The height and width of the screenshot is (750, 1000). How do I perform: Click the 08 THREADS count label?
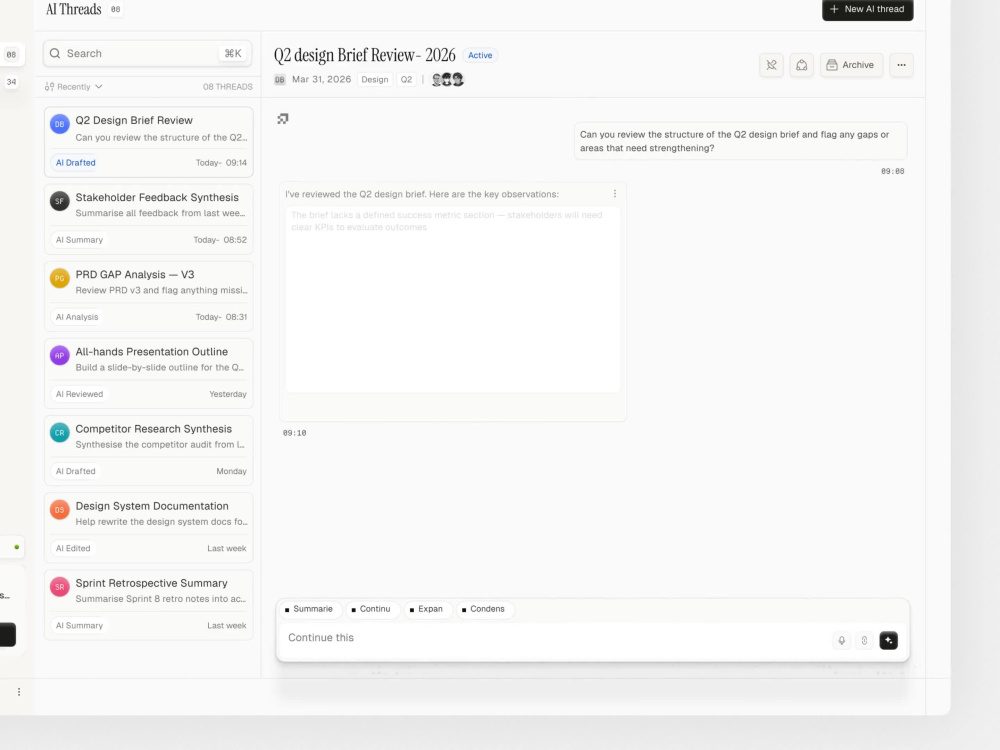(x=228, y=87)
